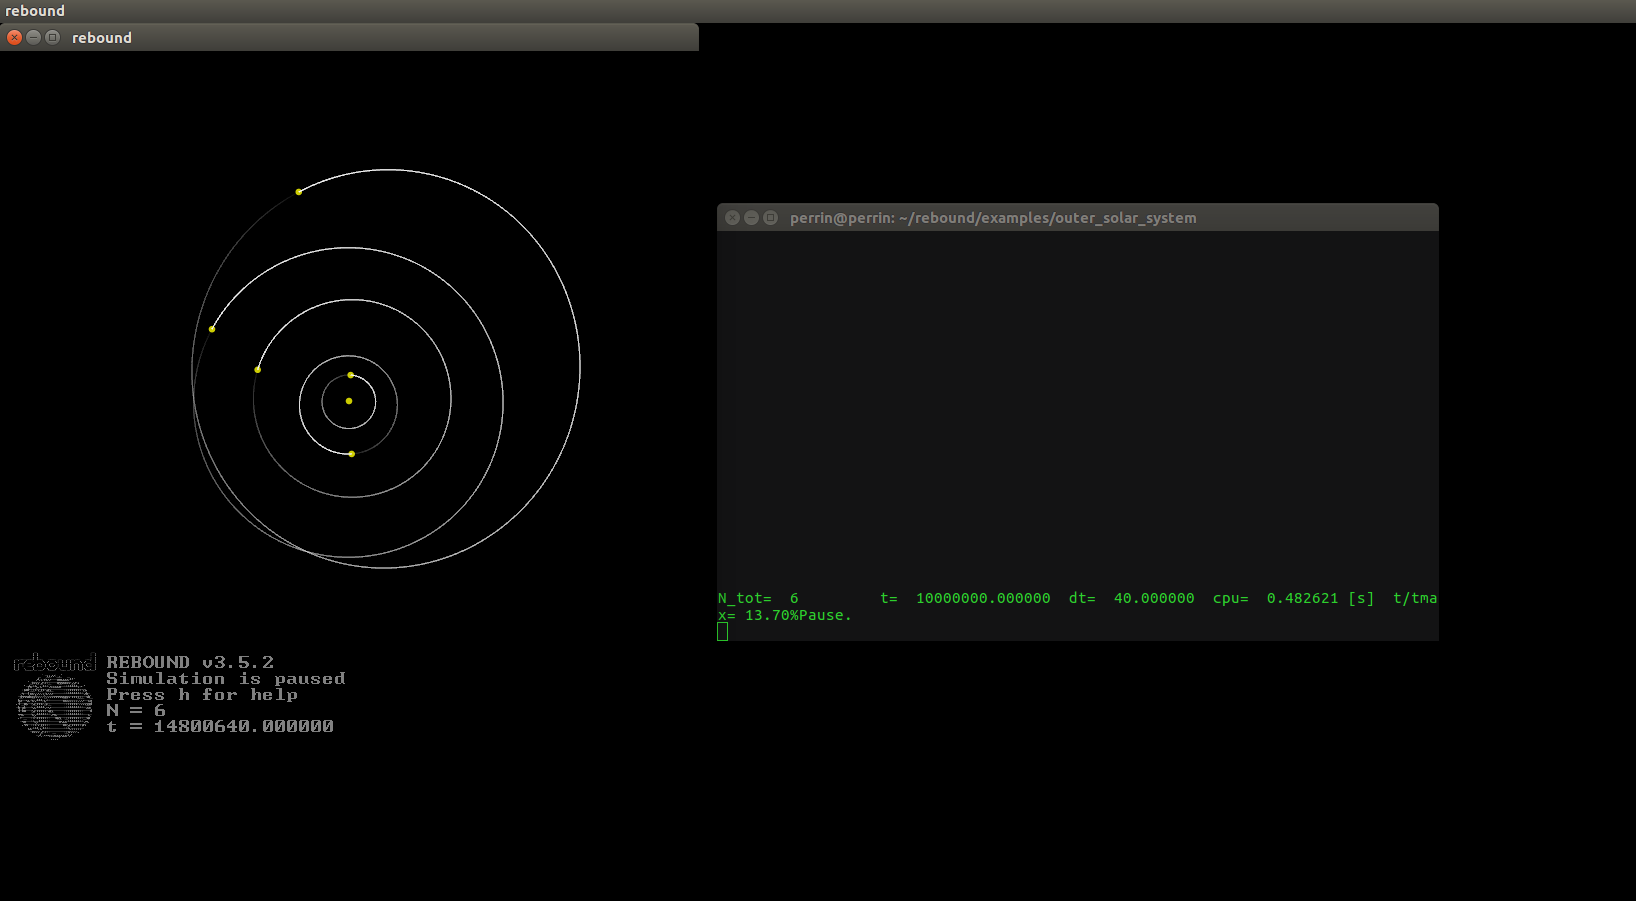This screenshot has width=1636, height=901.
Task: Click the 'Simulation is paused' status text
Action: click(x=227, y=678)
